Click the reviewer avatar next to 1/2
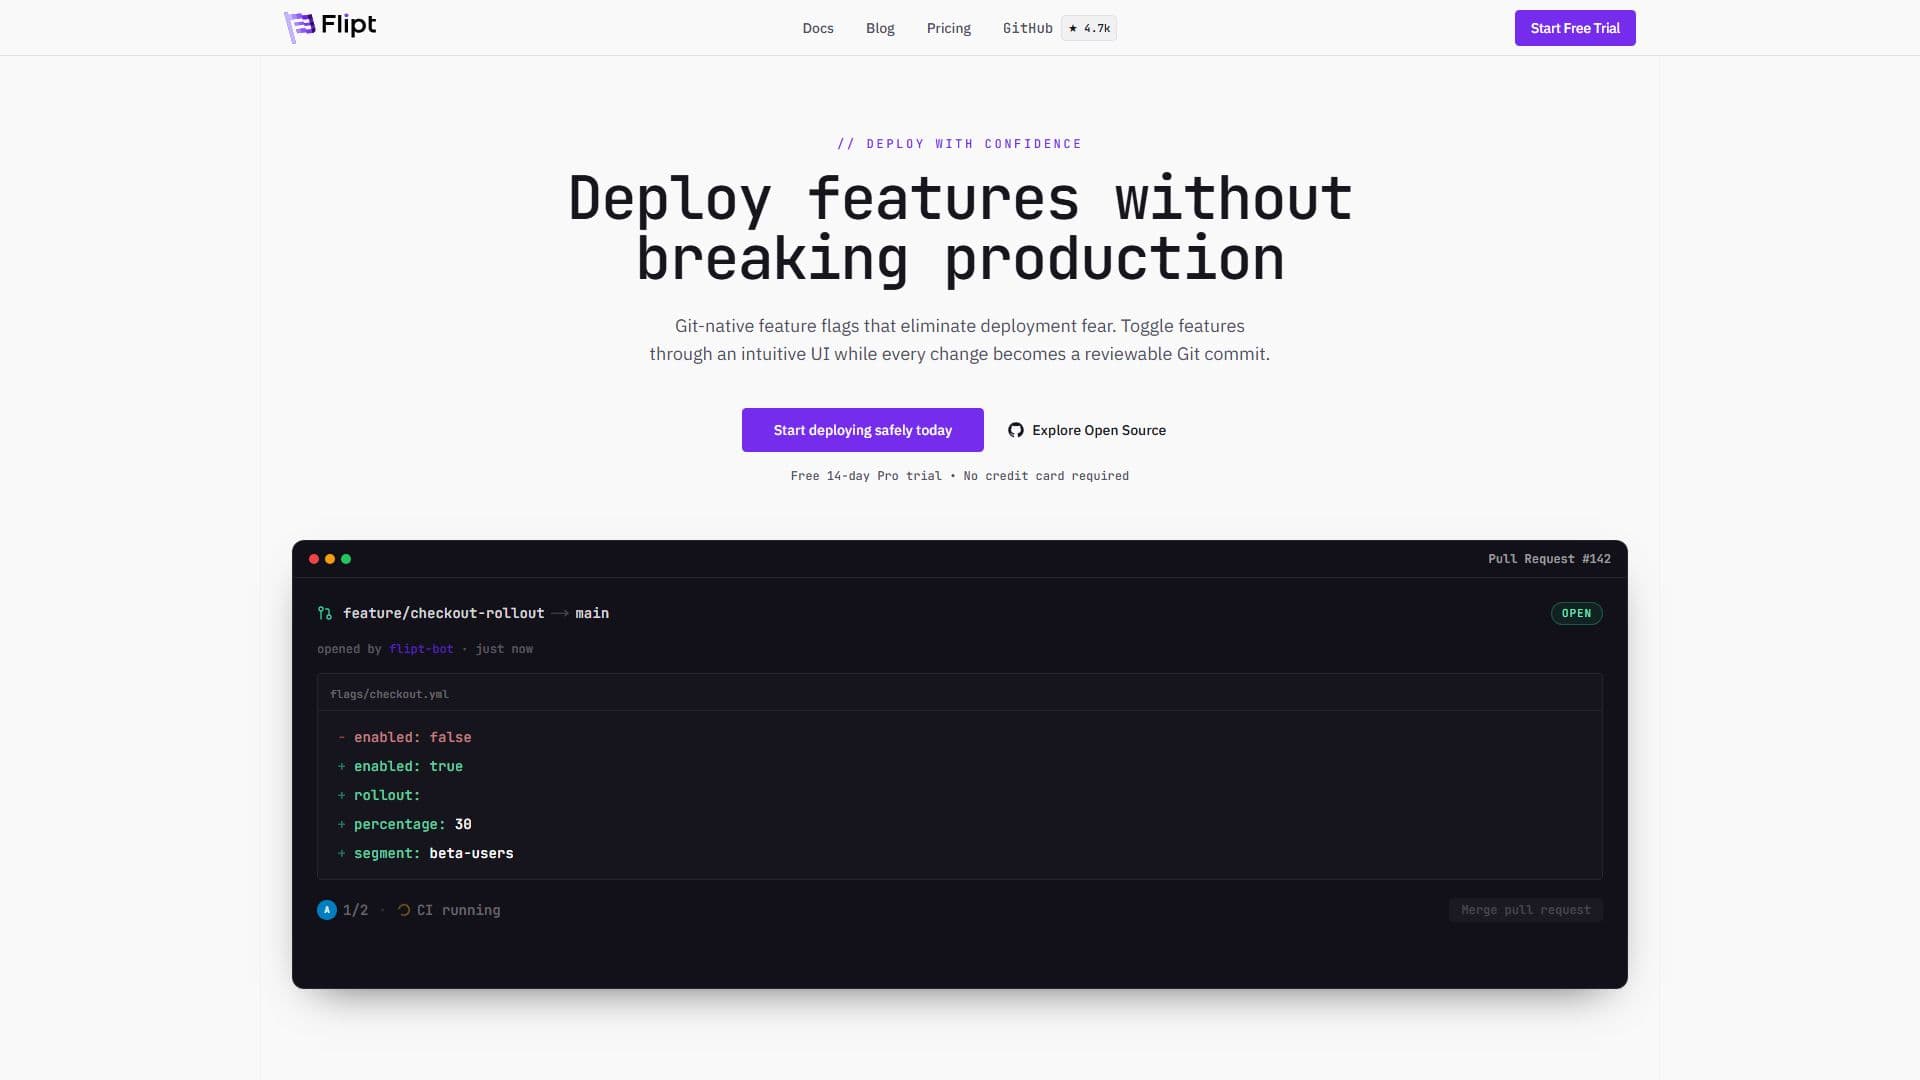 [327, 910]
